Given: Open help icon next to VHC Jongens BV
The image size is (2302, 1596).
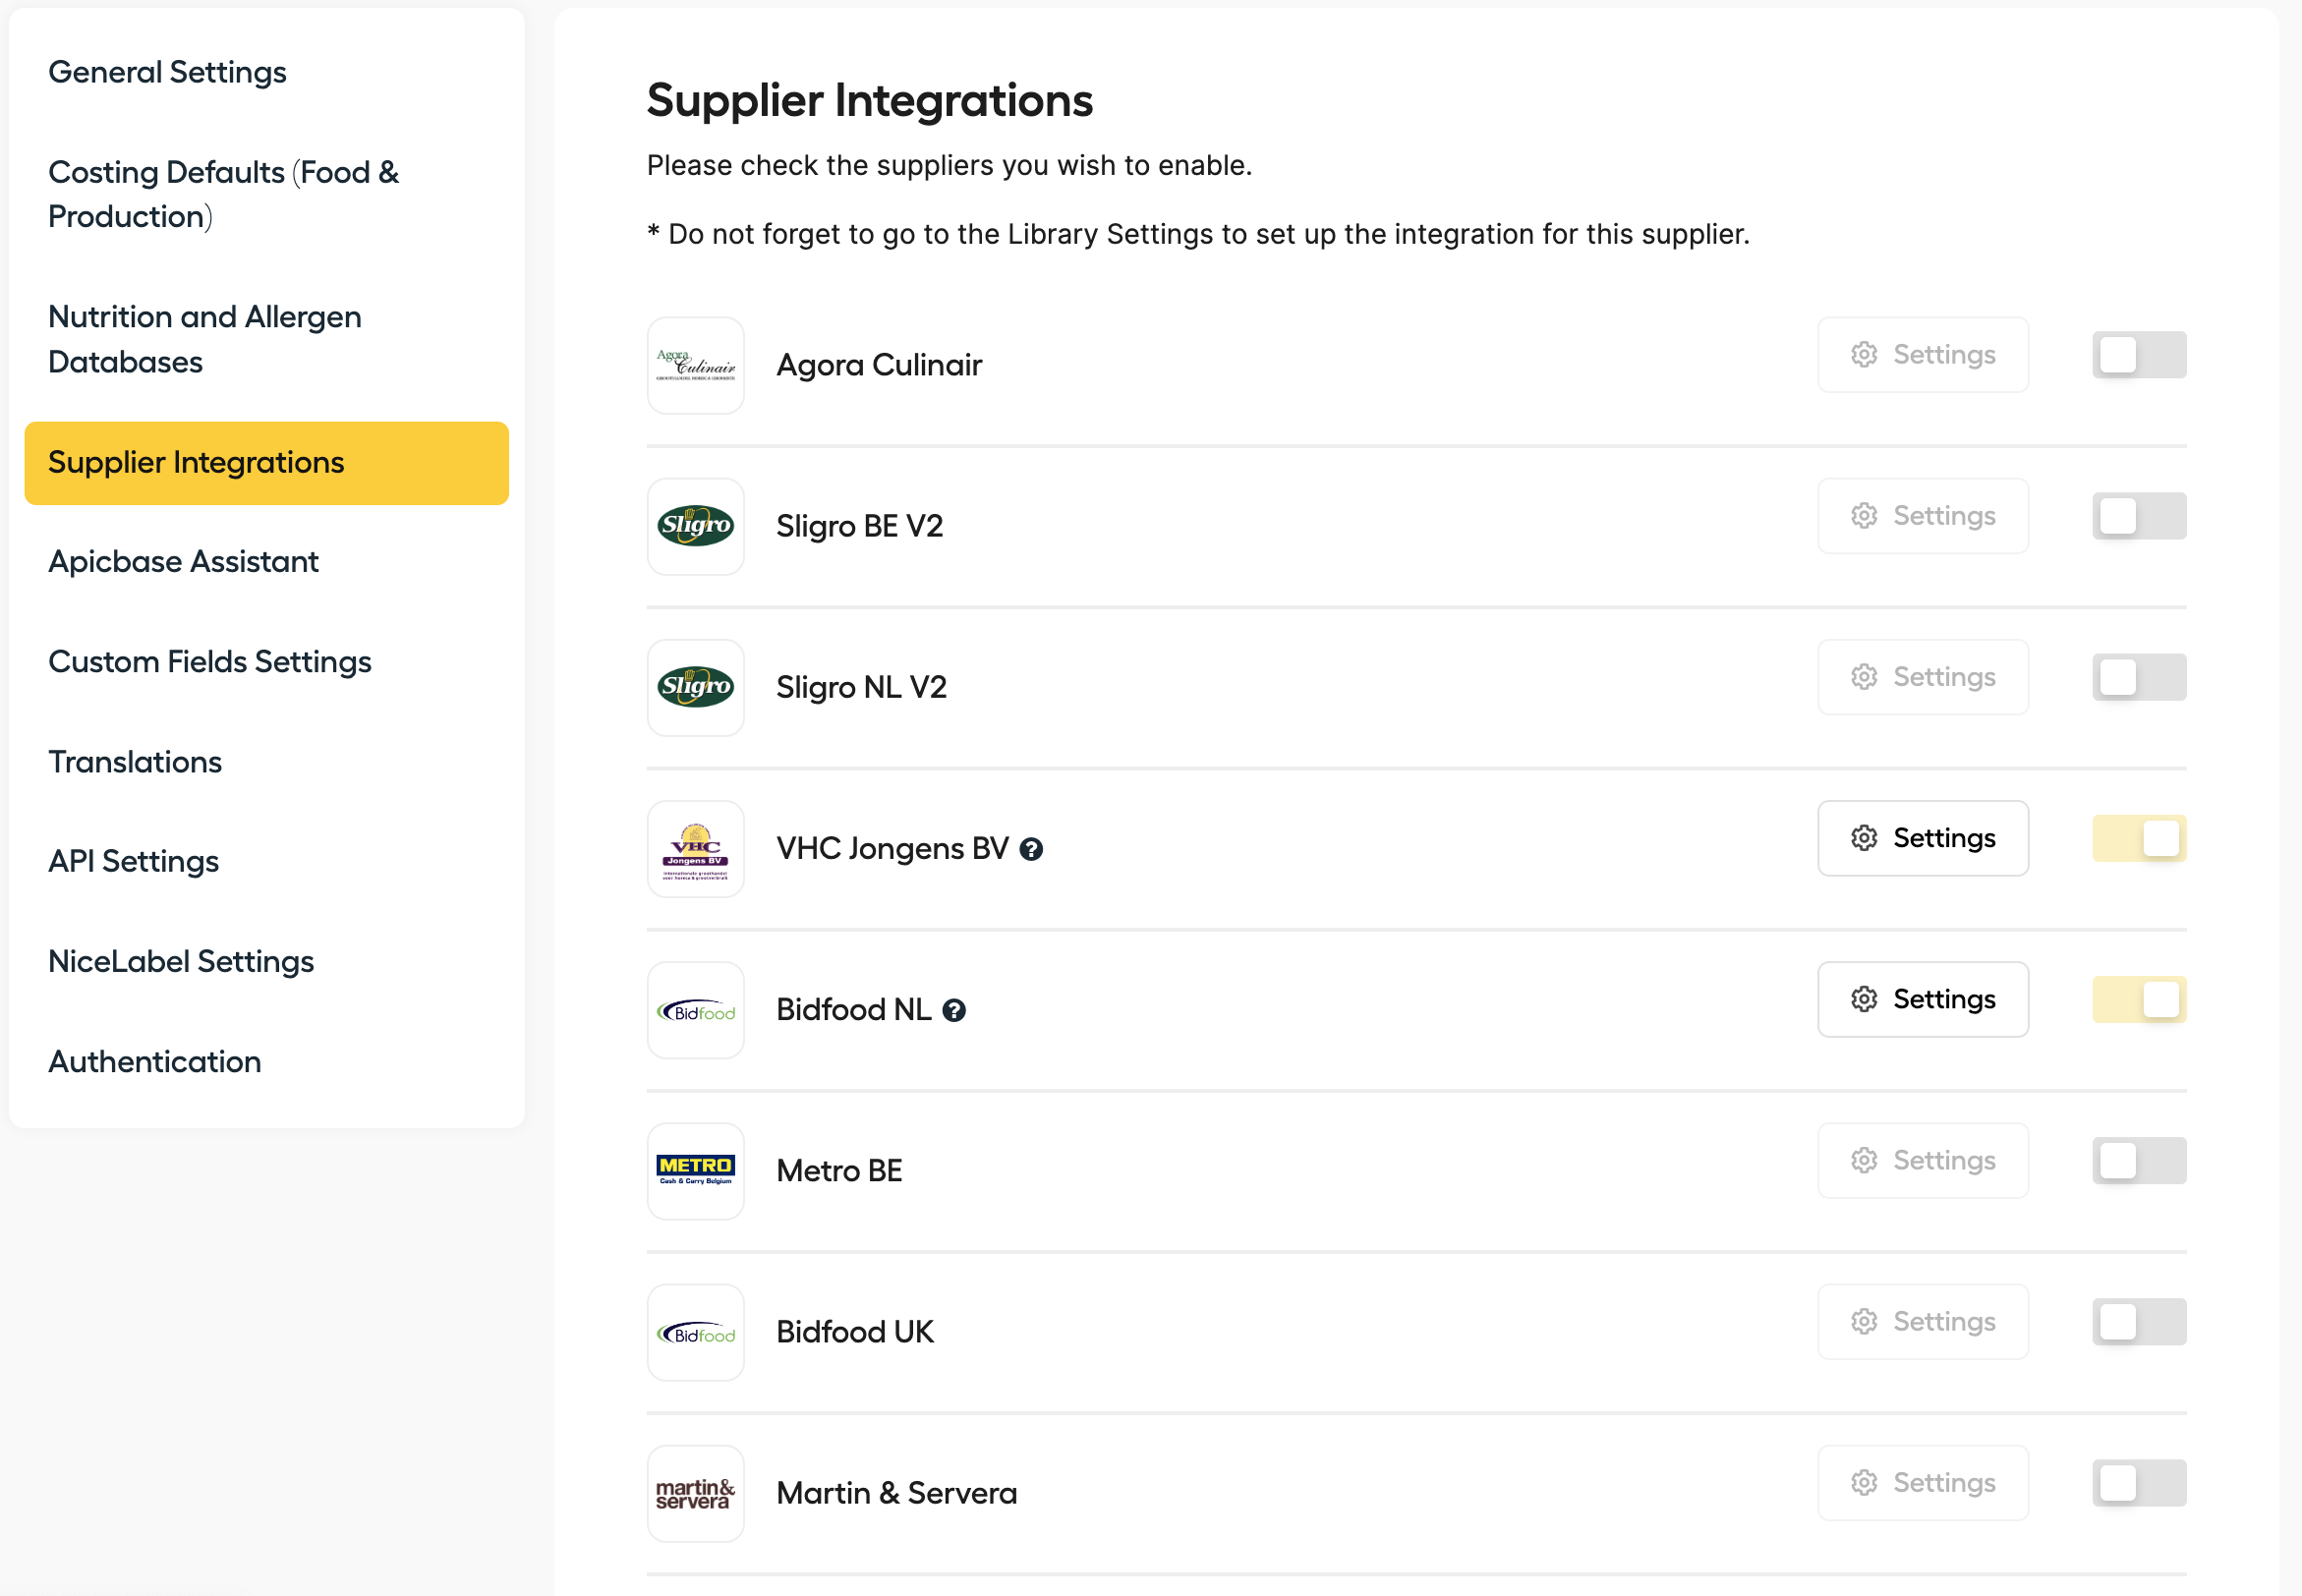Looking at the screenshot, I should [x=1031, y=849].
